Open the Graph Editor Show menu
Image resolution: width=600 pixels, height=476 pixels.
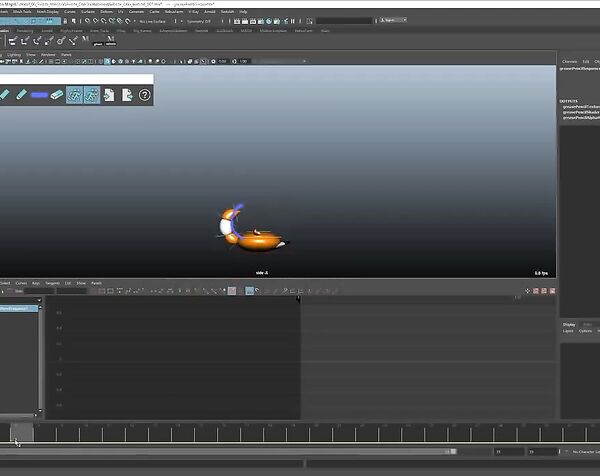[81, 283]
